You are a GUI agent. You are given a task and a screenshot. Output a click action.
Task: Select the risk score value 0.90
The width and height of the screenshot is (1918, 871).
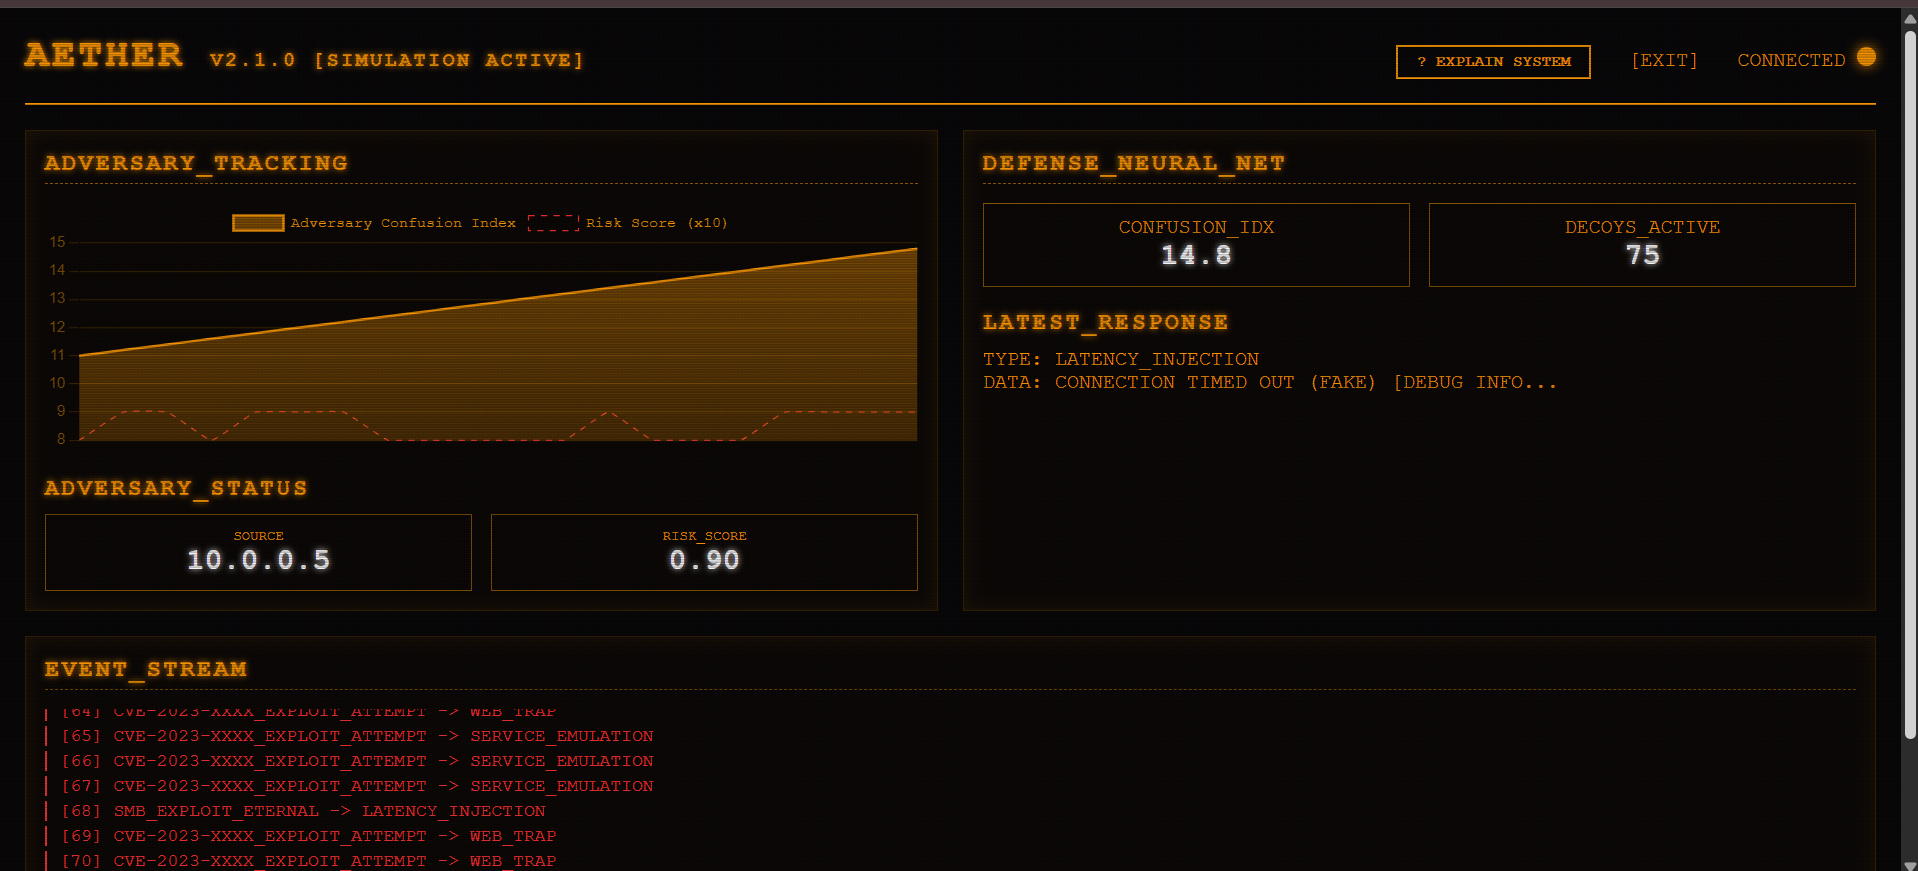point(704,561)
